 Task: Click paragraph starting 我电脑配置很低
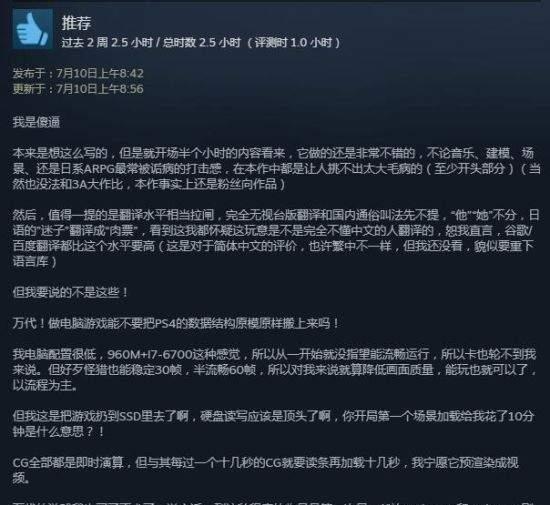275,370
